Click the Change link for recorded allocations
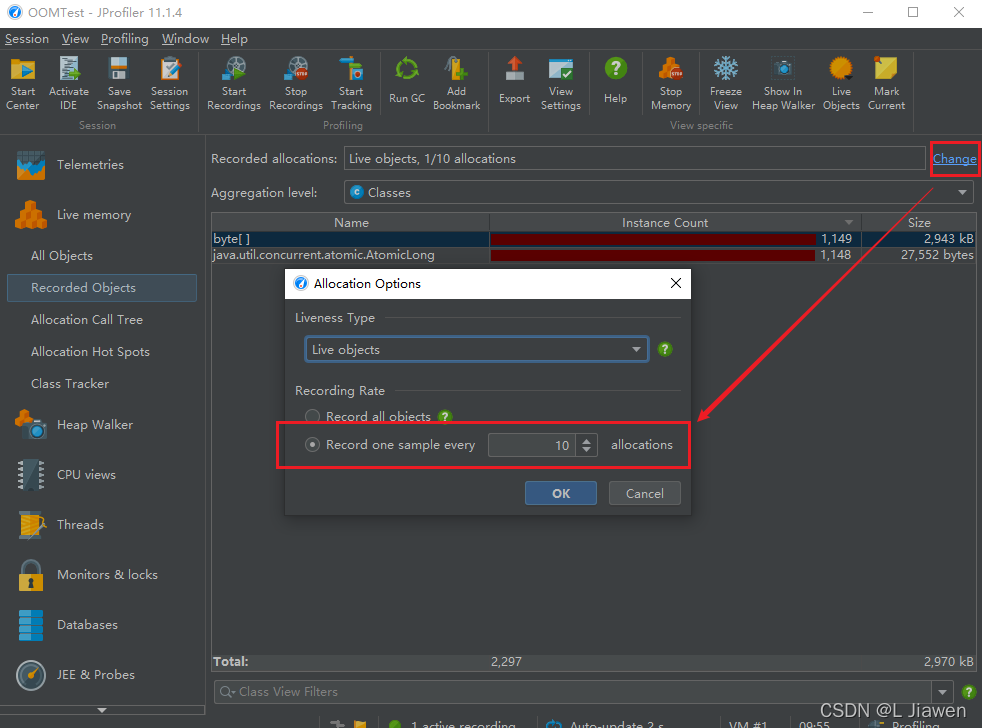 coord(954,159)
